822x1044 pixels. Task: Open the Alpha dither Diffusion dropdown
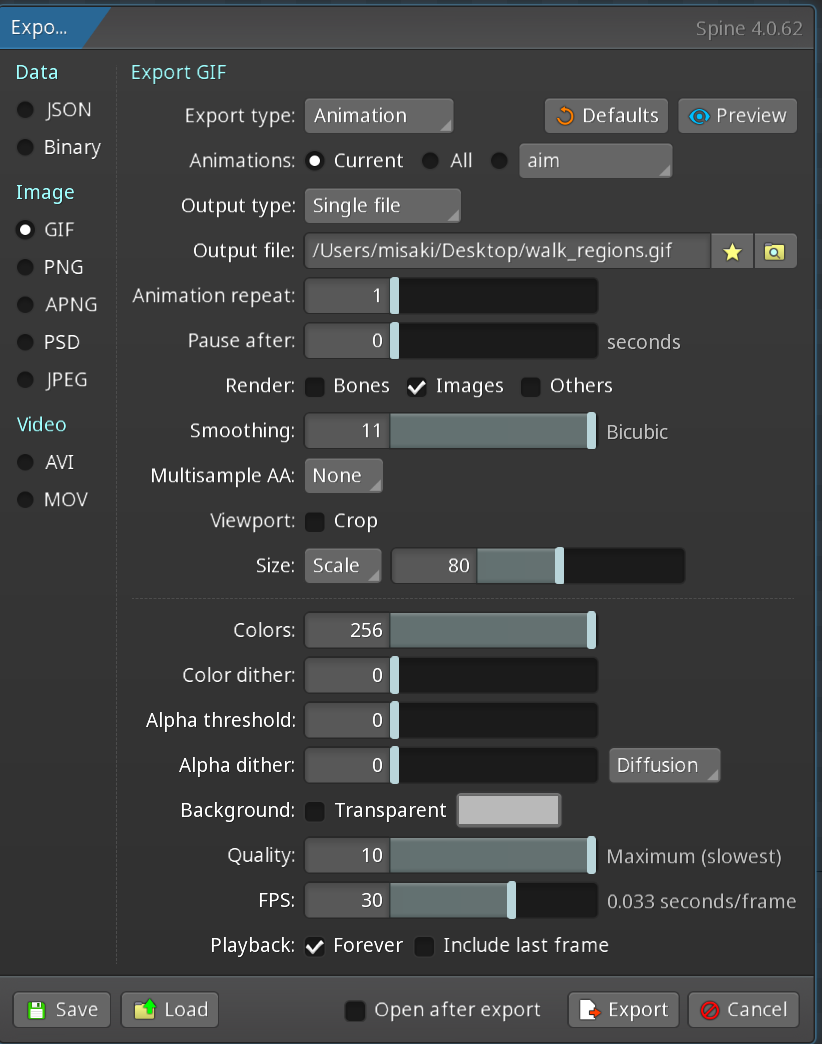(664, 765)
